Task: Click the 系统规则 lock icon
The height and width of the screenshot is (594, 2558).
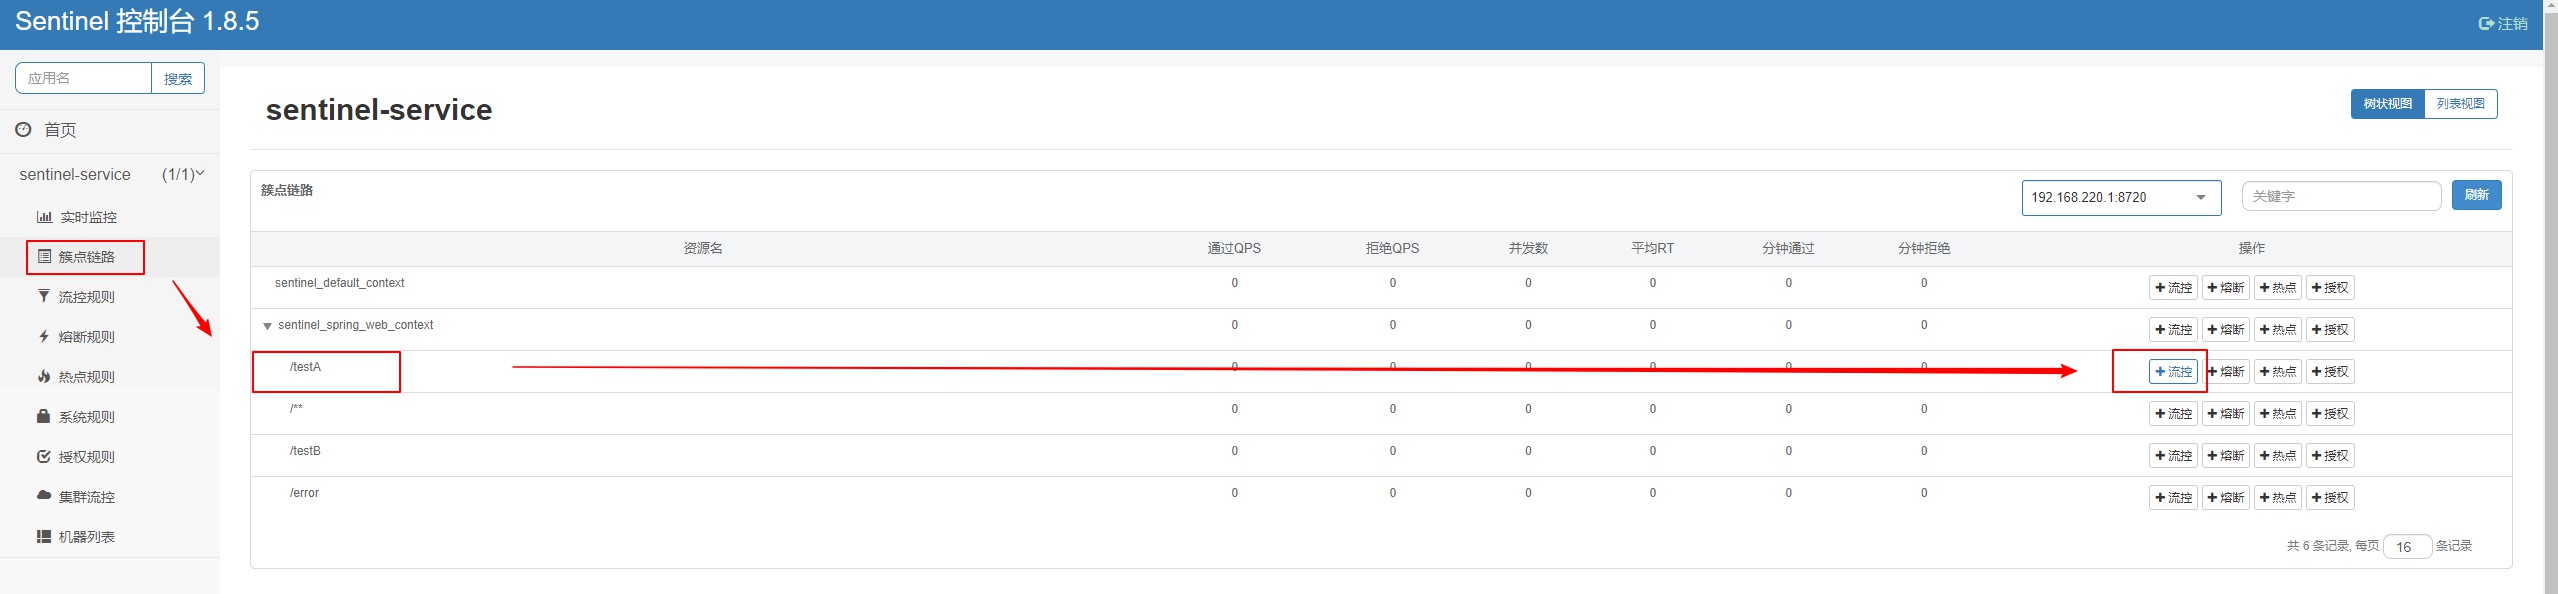Action: click(x=44, y=416)
